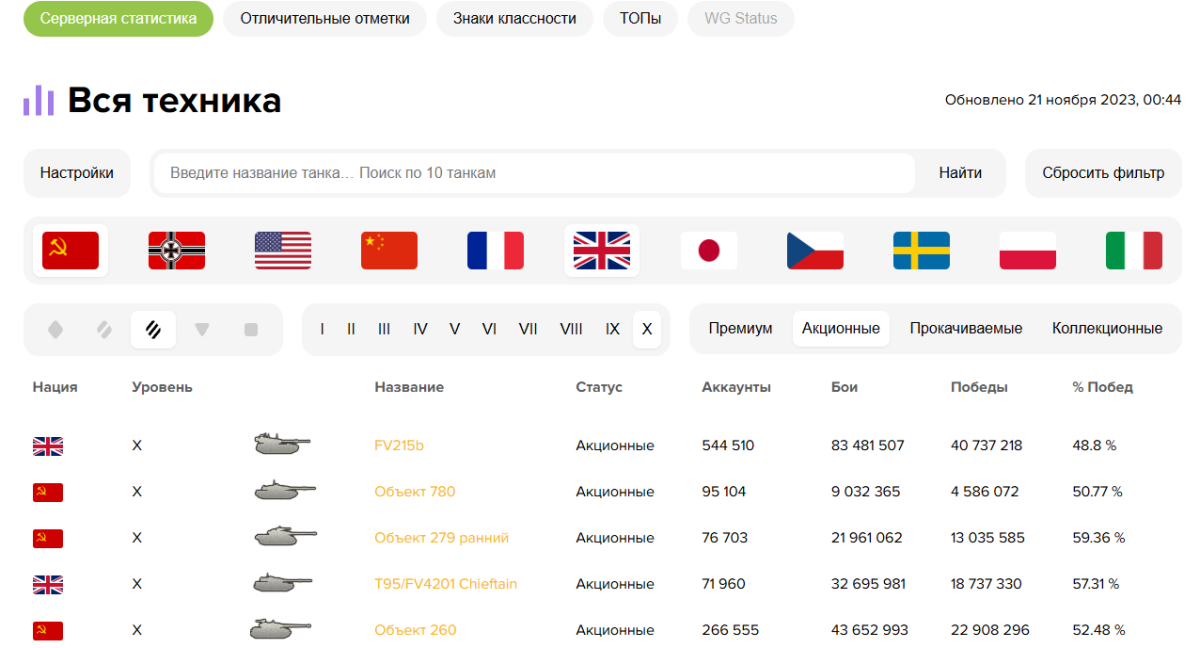Select the USSR flag nation filter
This screenshot has height=648, width=1200.
pyautogui.click(x=70, y=250)
